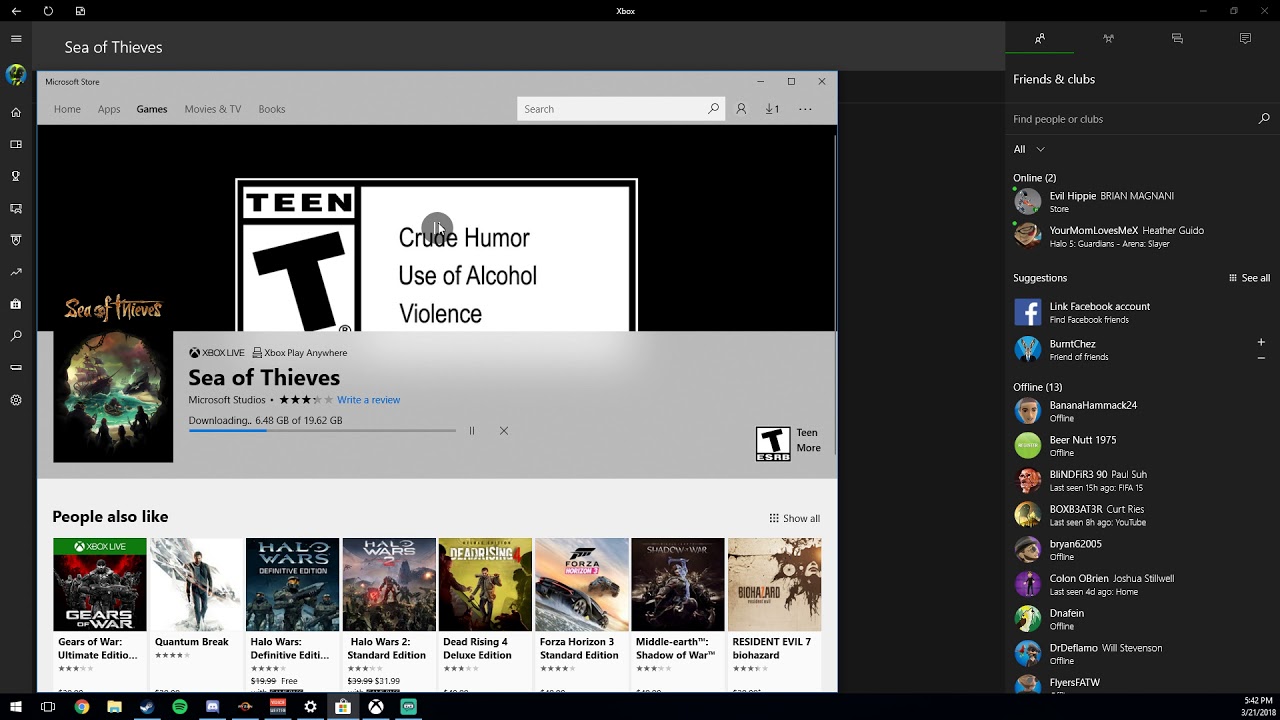Launch Google Chrome from taskbar
This screenshot has height=720, width=1280.
[82, 706]
